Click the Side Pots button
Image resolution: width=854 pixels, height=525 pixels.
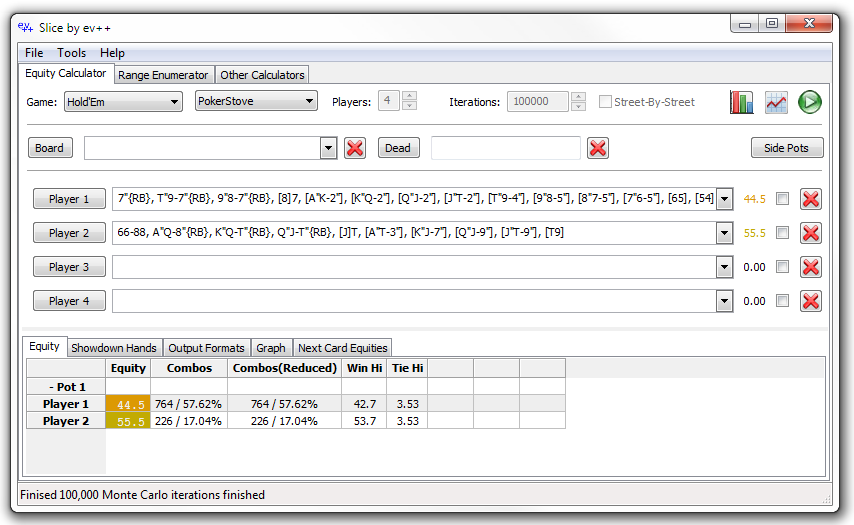click(786, 148)
